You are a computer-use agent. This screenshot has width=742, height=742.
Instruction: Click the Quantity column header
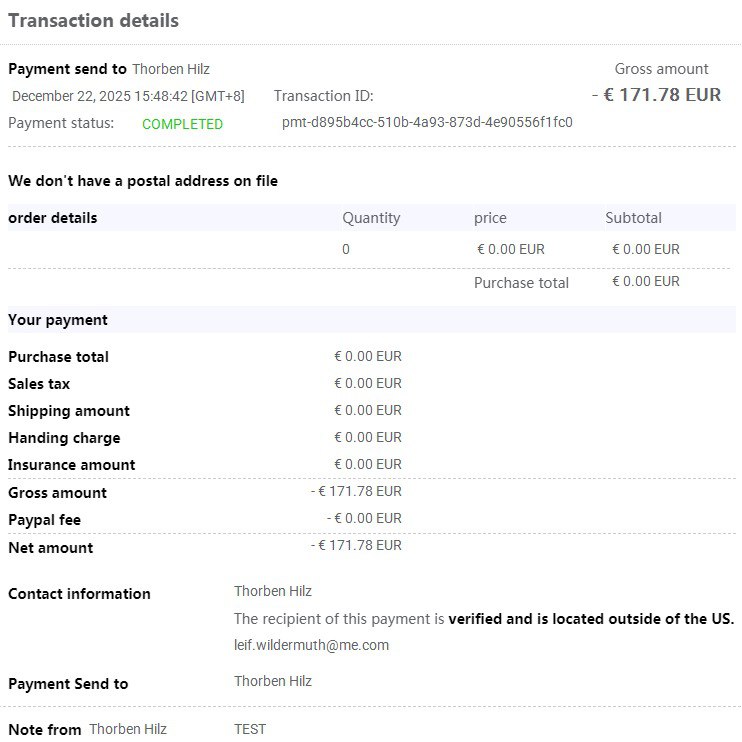coord(371,218)
